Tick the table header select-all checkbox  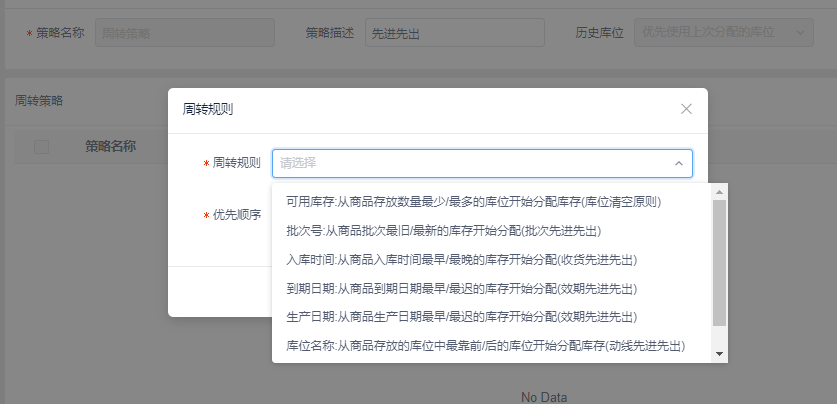(x=41, y=147)
